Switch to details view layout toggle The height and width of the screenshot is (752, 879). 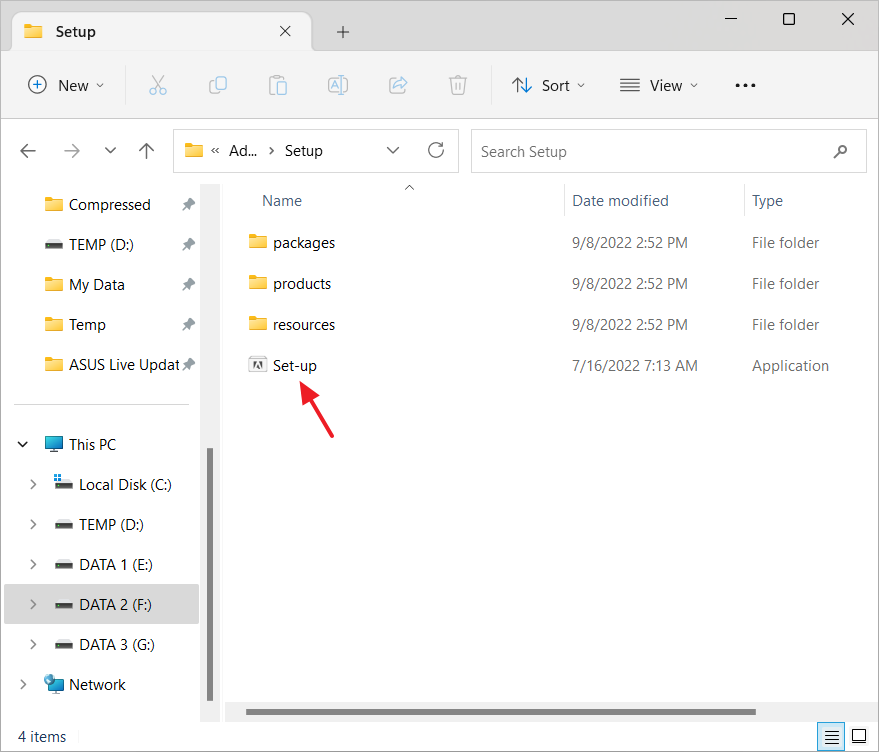(x=831, y=737)
